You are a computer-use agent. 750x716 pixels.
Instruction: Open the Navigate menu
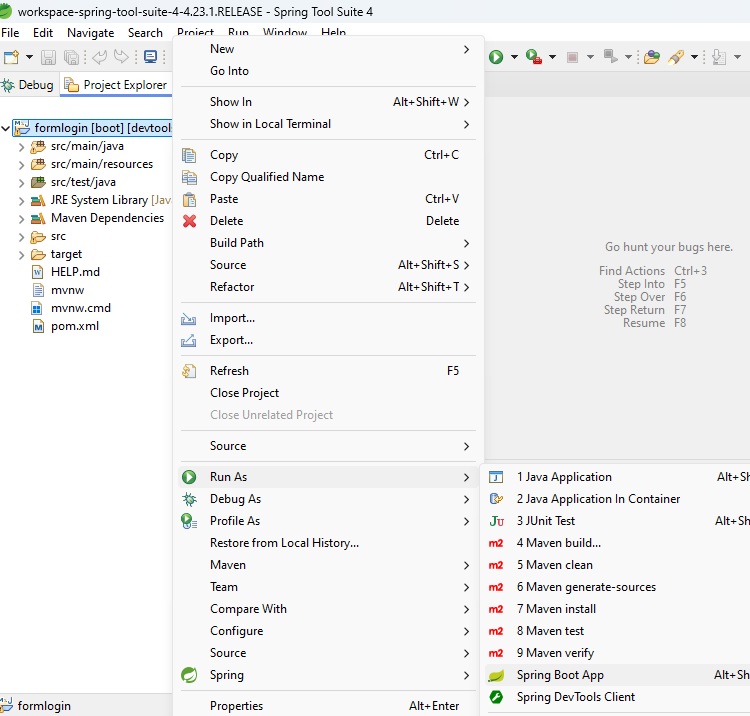pos(90,33)
